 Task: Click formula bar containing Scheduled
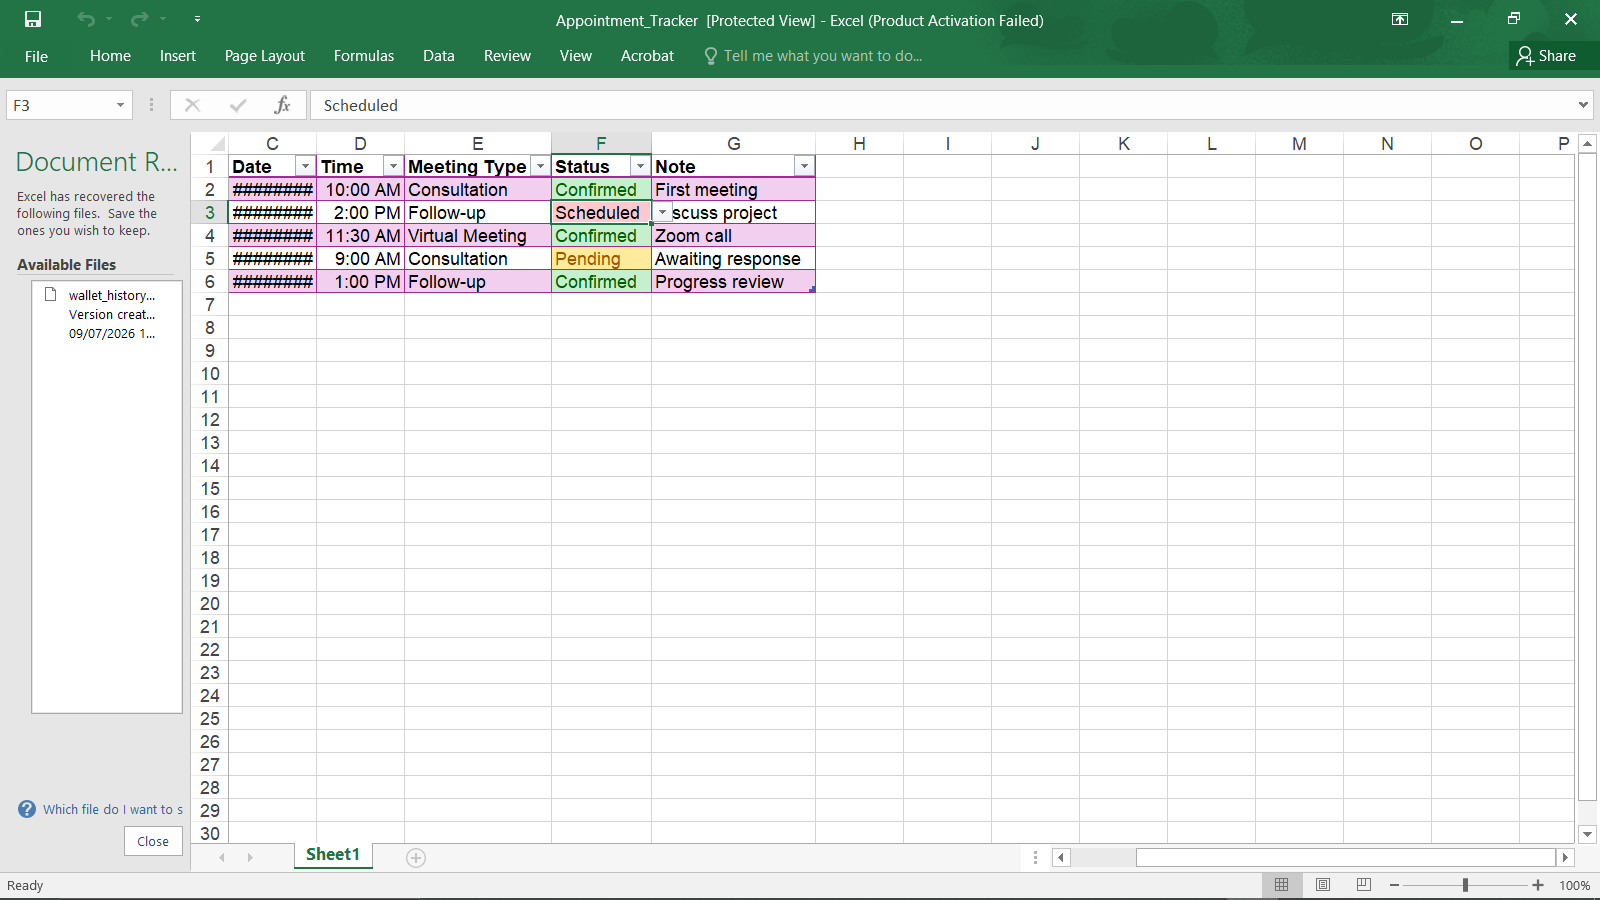pyautogui.click(x=940, y=105)
